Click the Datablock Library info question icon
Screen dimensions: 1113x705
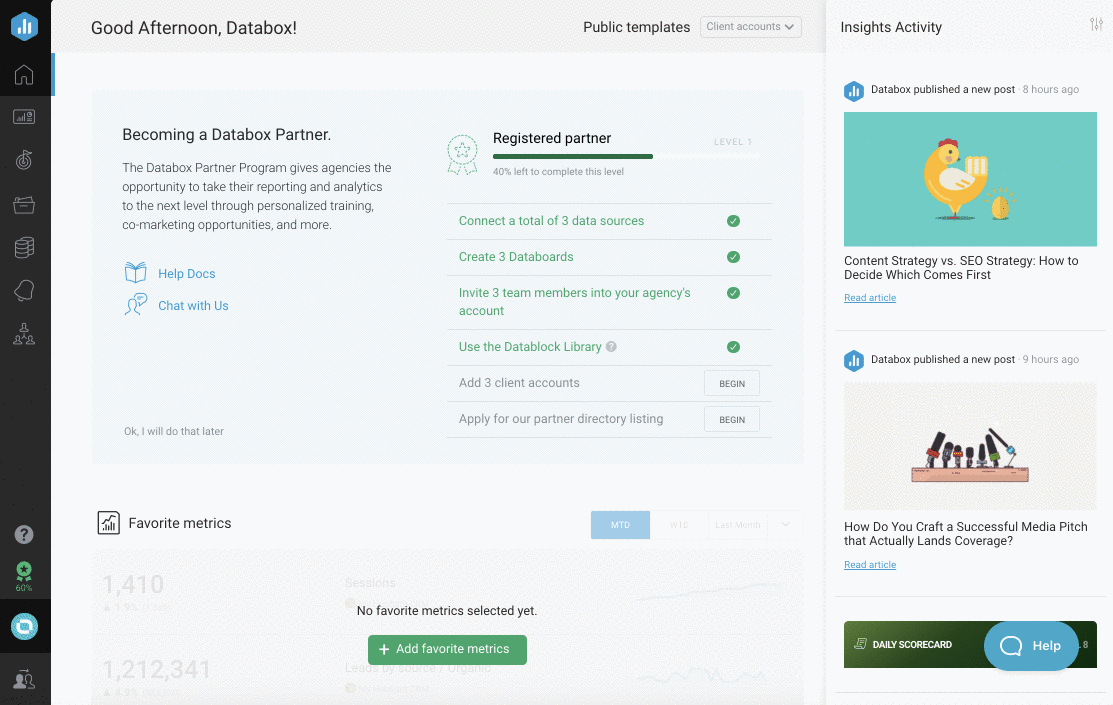(611, 346)
